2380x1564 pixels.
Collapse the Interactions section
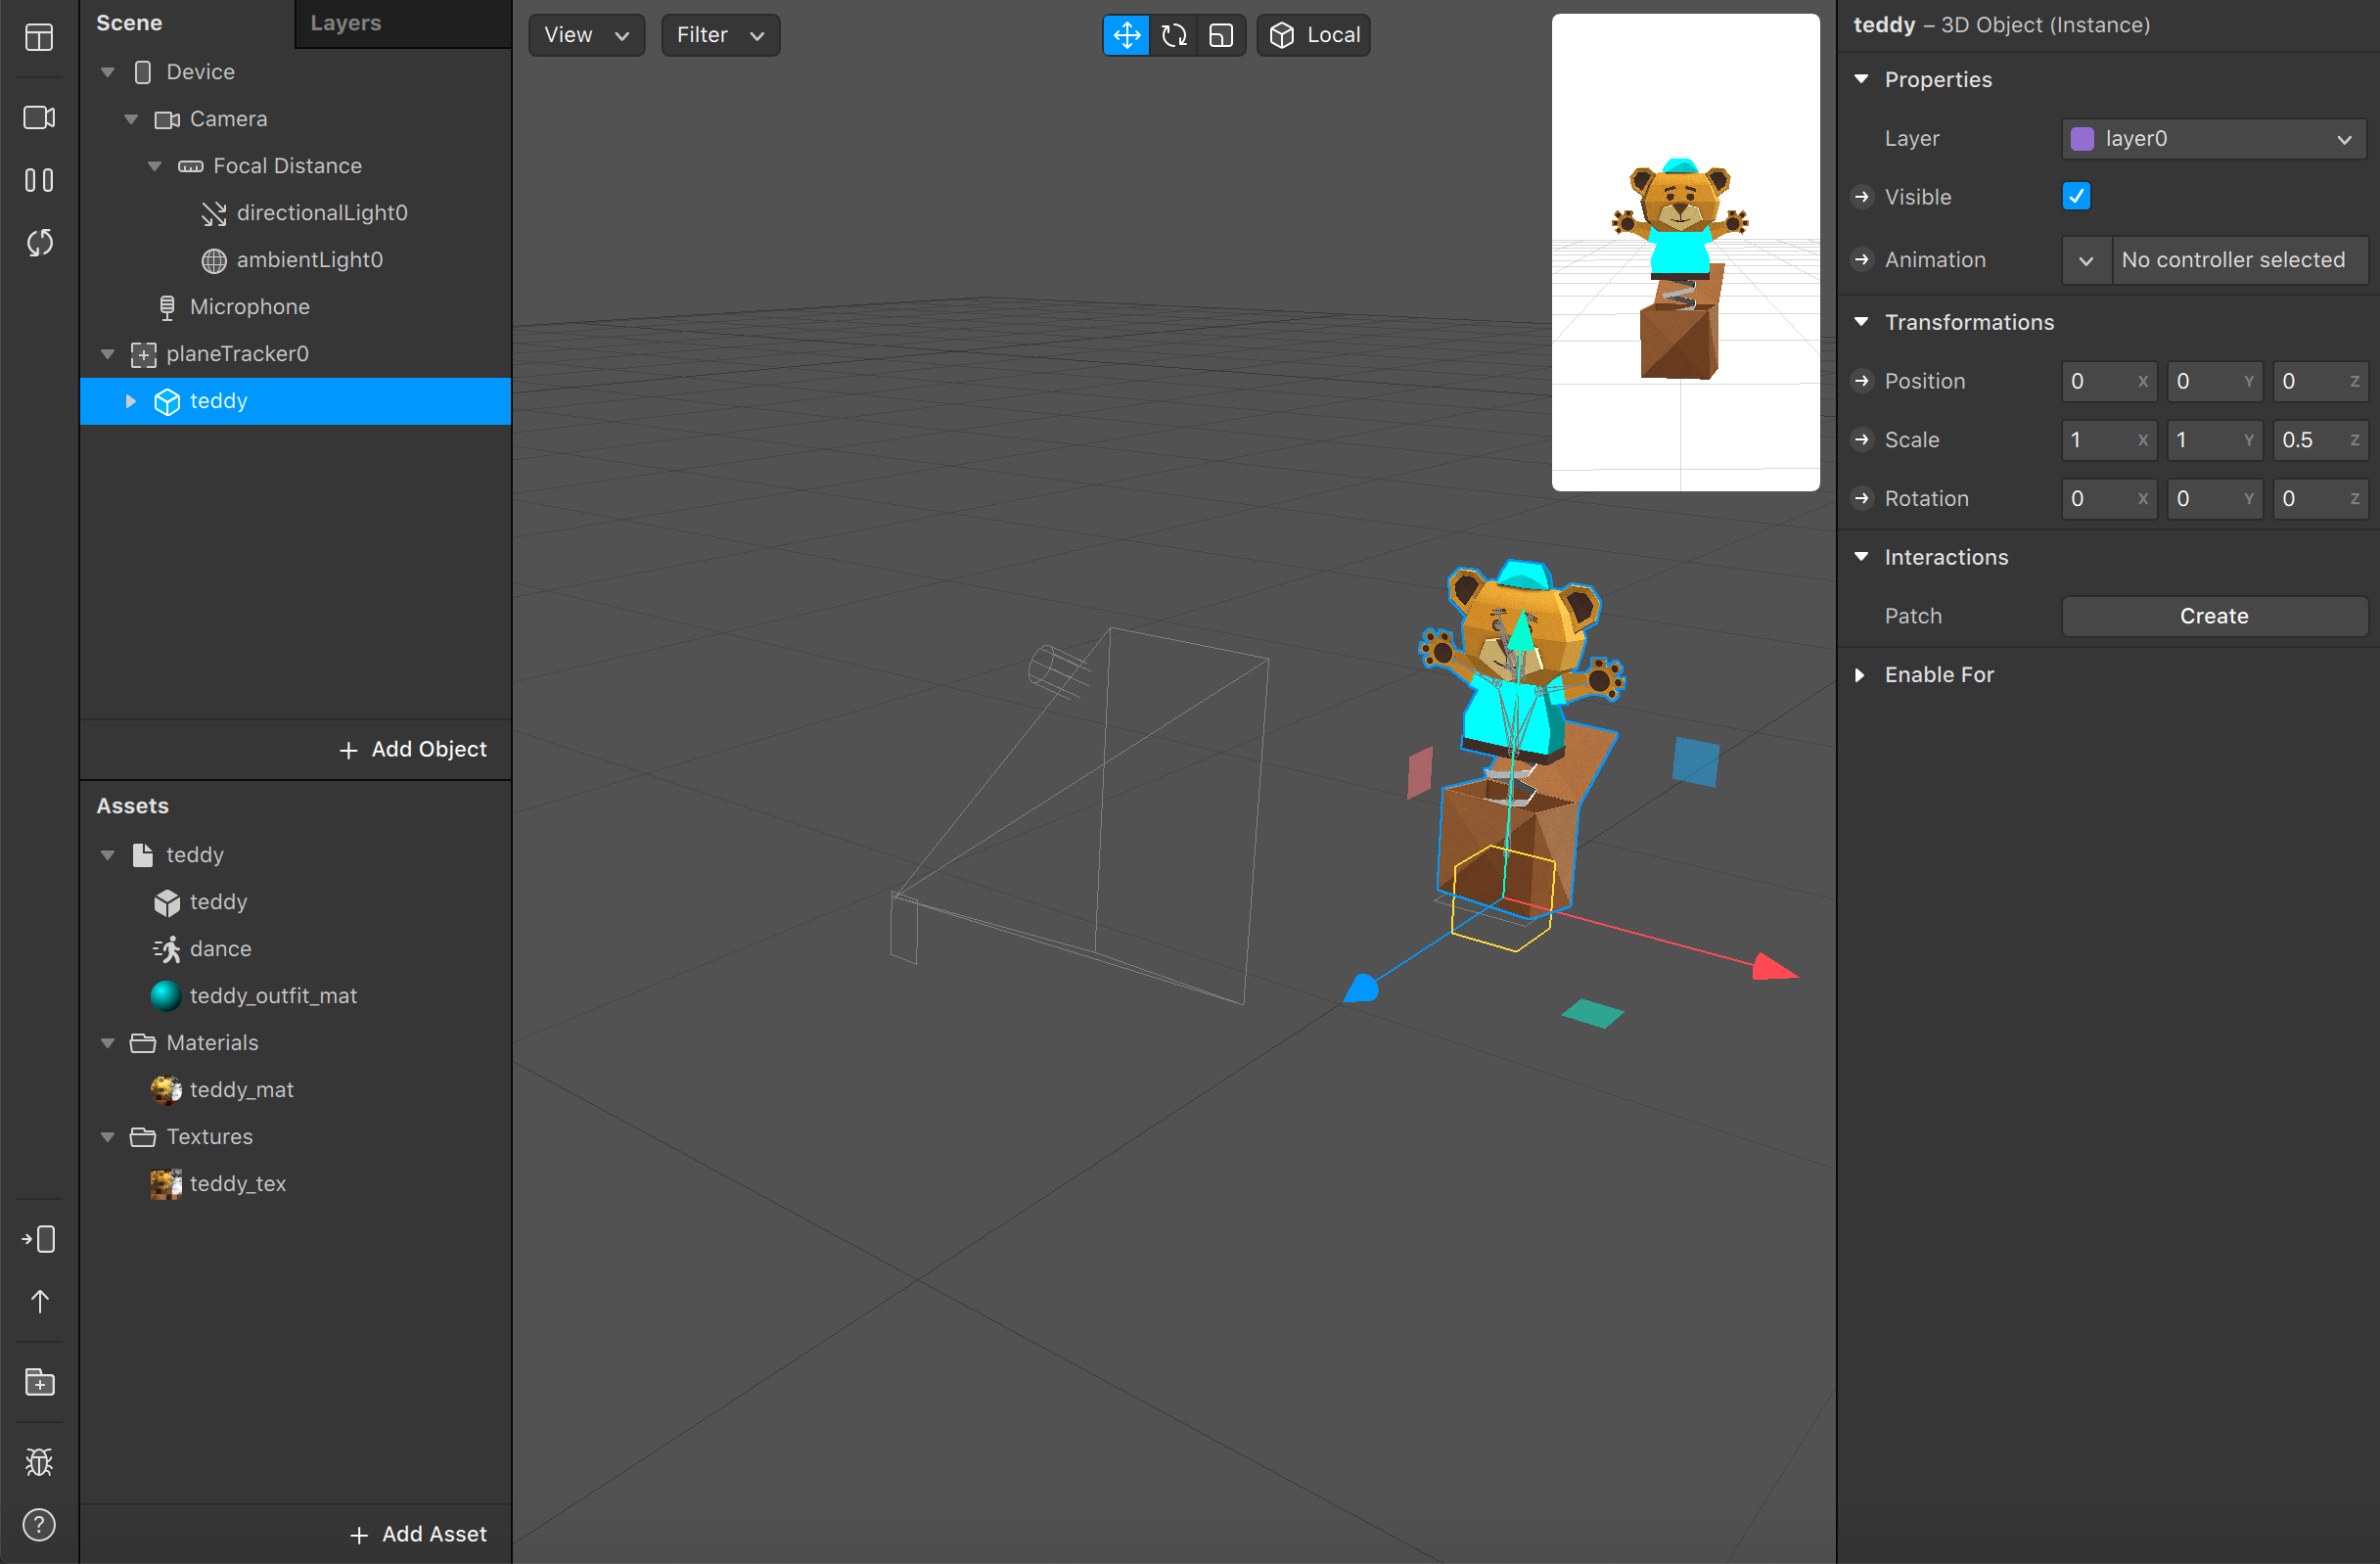click(1861, 557)
